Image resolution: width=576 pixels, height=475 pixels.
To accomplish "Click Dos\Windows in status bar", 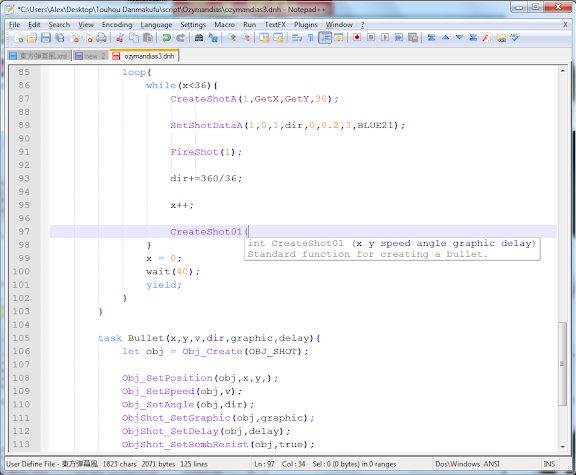I will point(457,464).
